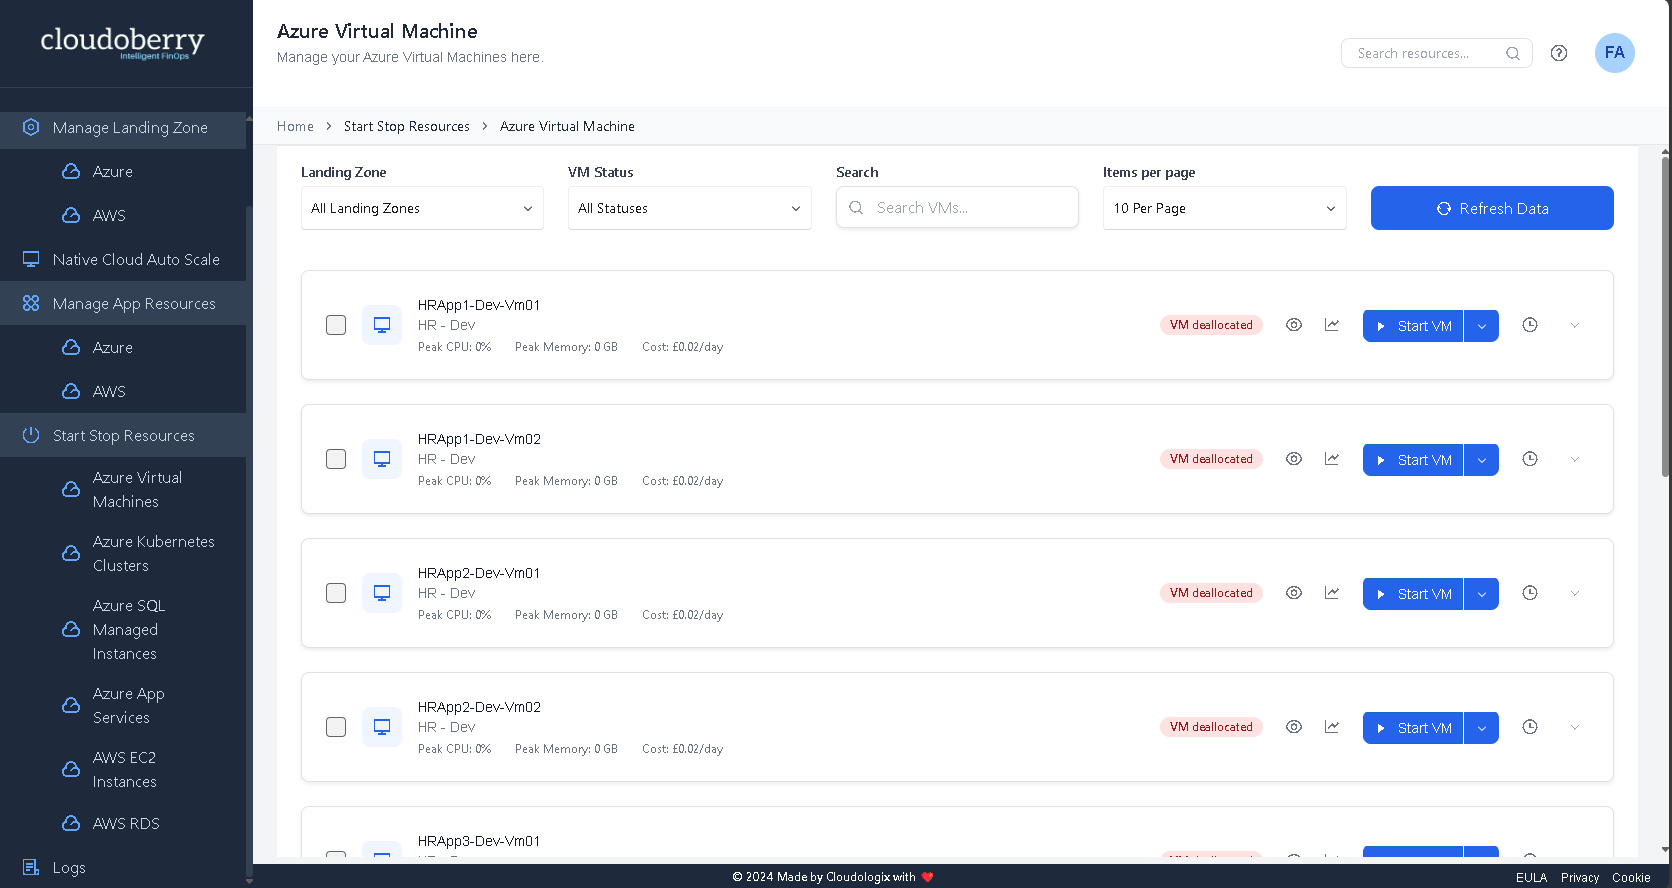Click the VM monitor icon for HRApp1-Dev-Vm01
The width and height of the screenshot is (1672, 888).
382,325
